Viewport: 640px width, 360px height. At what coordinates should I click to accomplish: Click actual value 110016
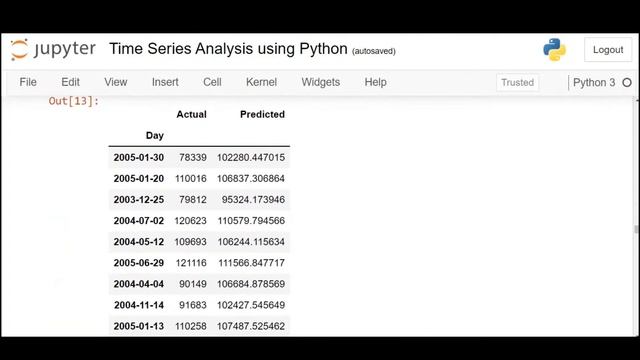click(191, 178)
